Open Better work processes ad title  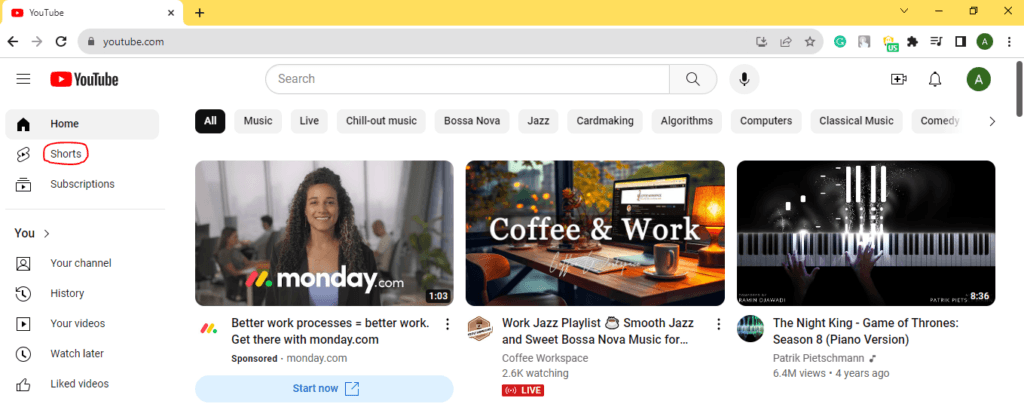[x=330, y=332]
